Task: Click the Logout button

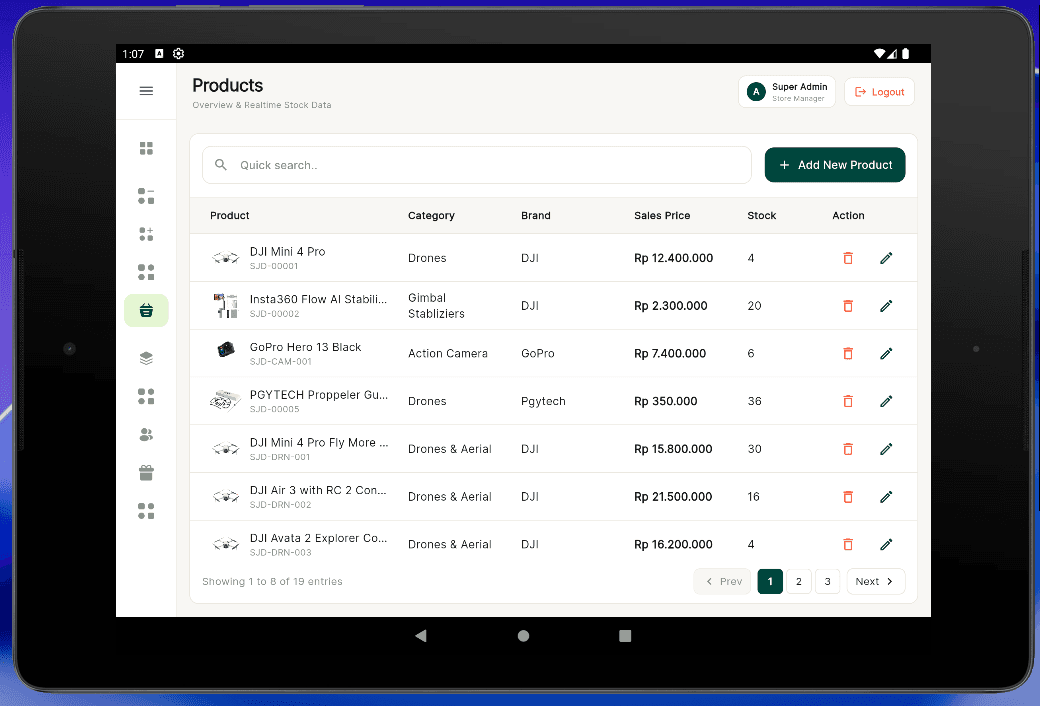Action: (879, 92)
